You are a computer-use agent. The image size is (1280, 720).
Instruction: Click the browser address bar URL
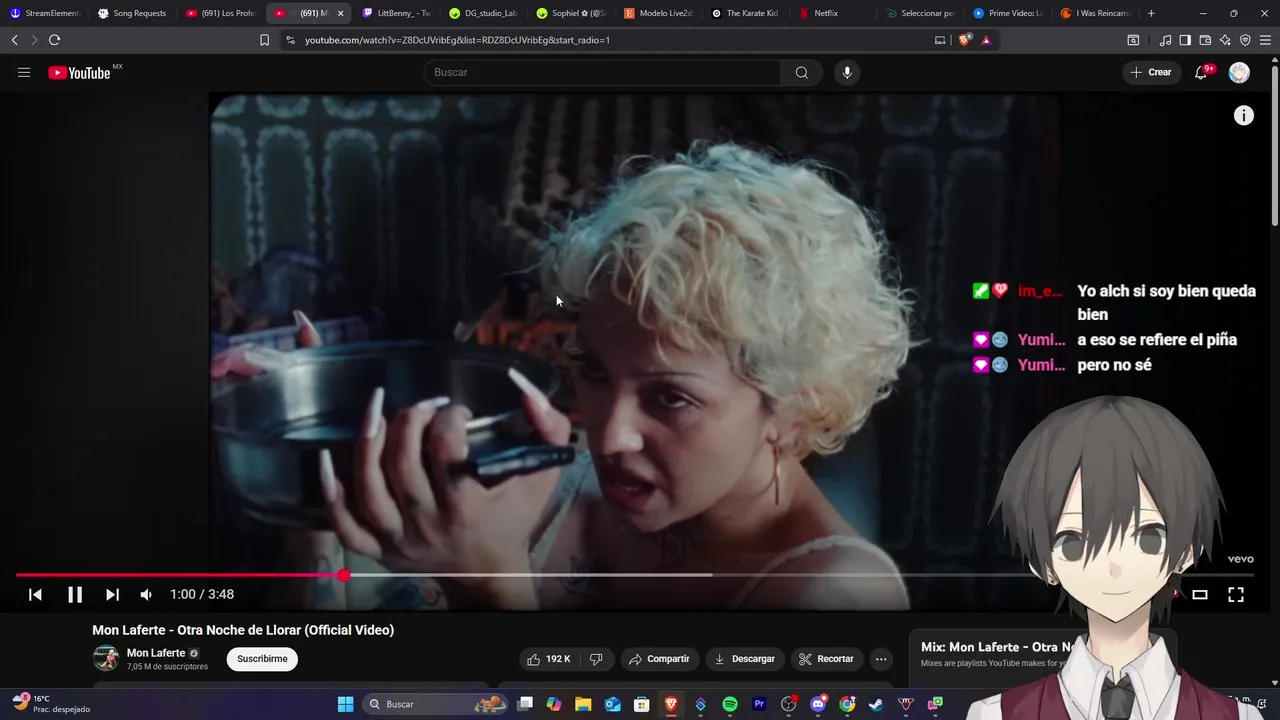(x=457, y=40)
